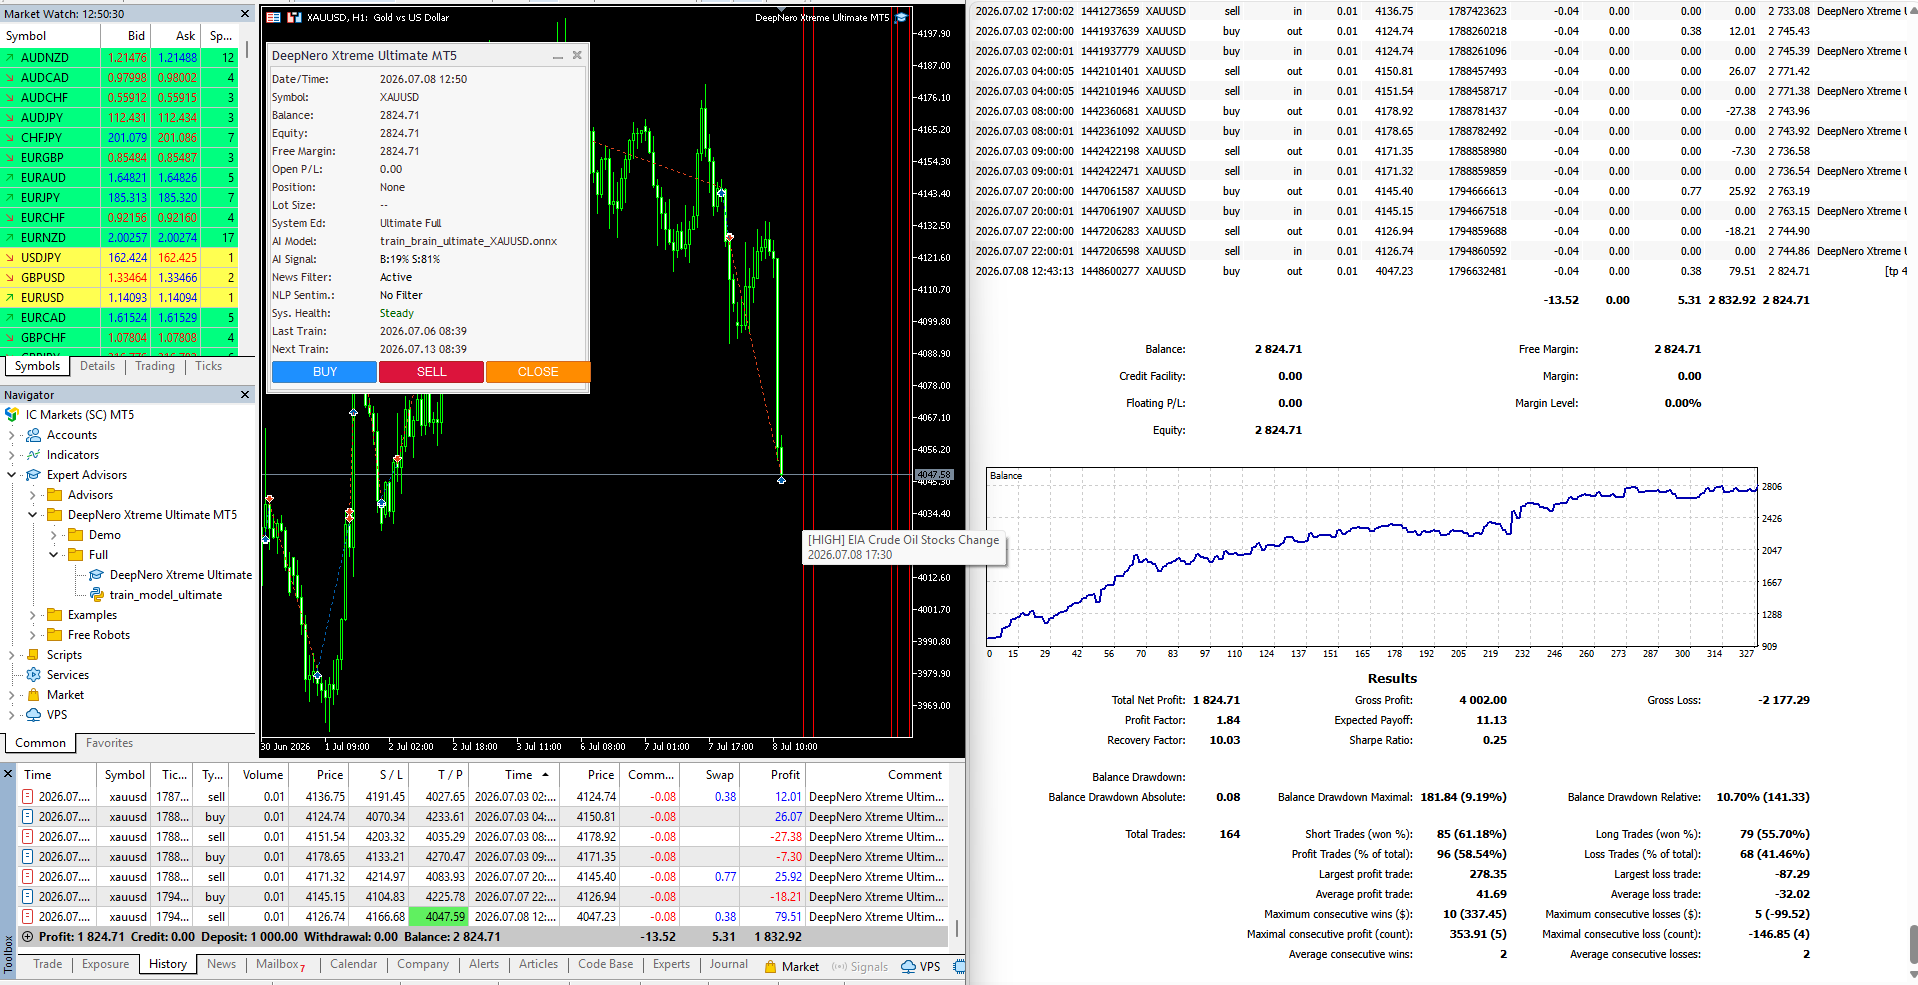Click the Scripts icon in Navigator
Screen dimensions: 1918x985
(33, 654)
